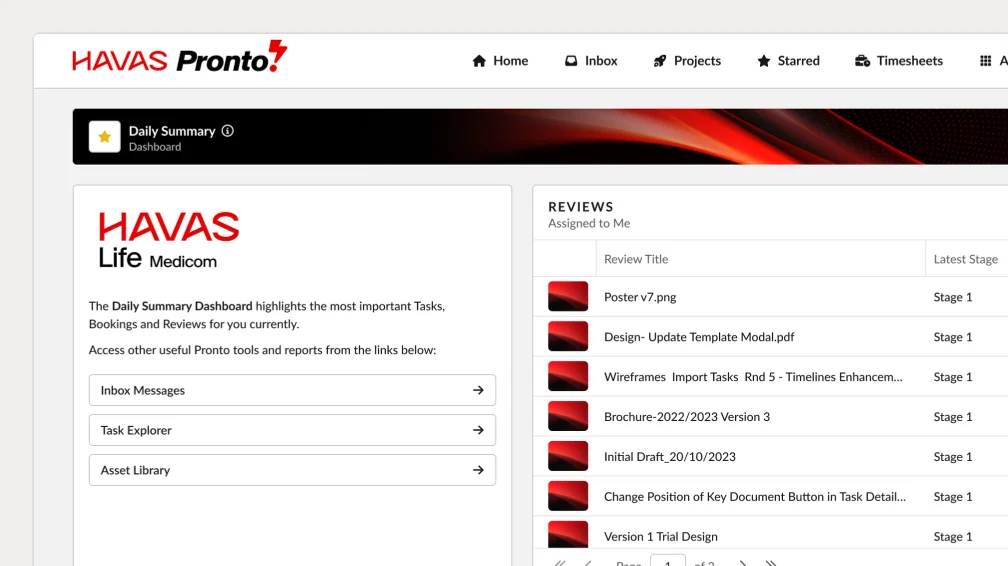Open the Wireframes Import Tasks thumbnail
Viewport: 1008px width, 566px height.
pyautogui.click(x=568, y=376)
